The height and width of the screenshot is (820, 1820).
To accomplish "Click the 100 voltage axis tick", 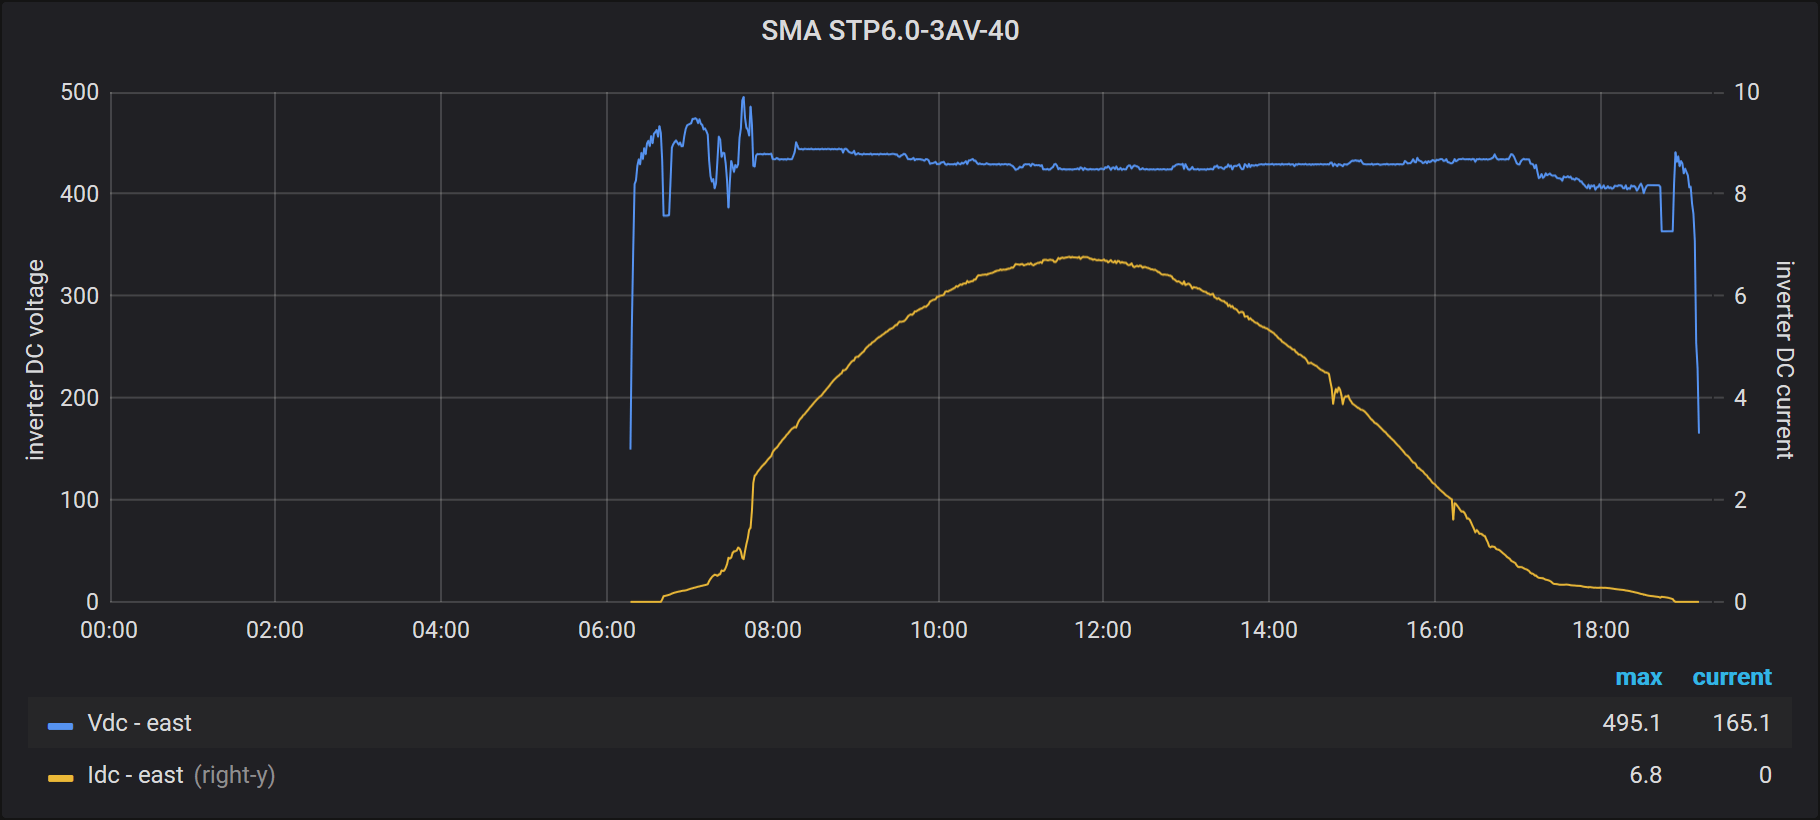I will [x=80, y=500].
